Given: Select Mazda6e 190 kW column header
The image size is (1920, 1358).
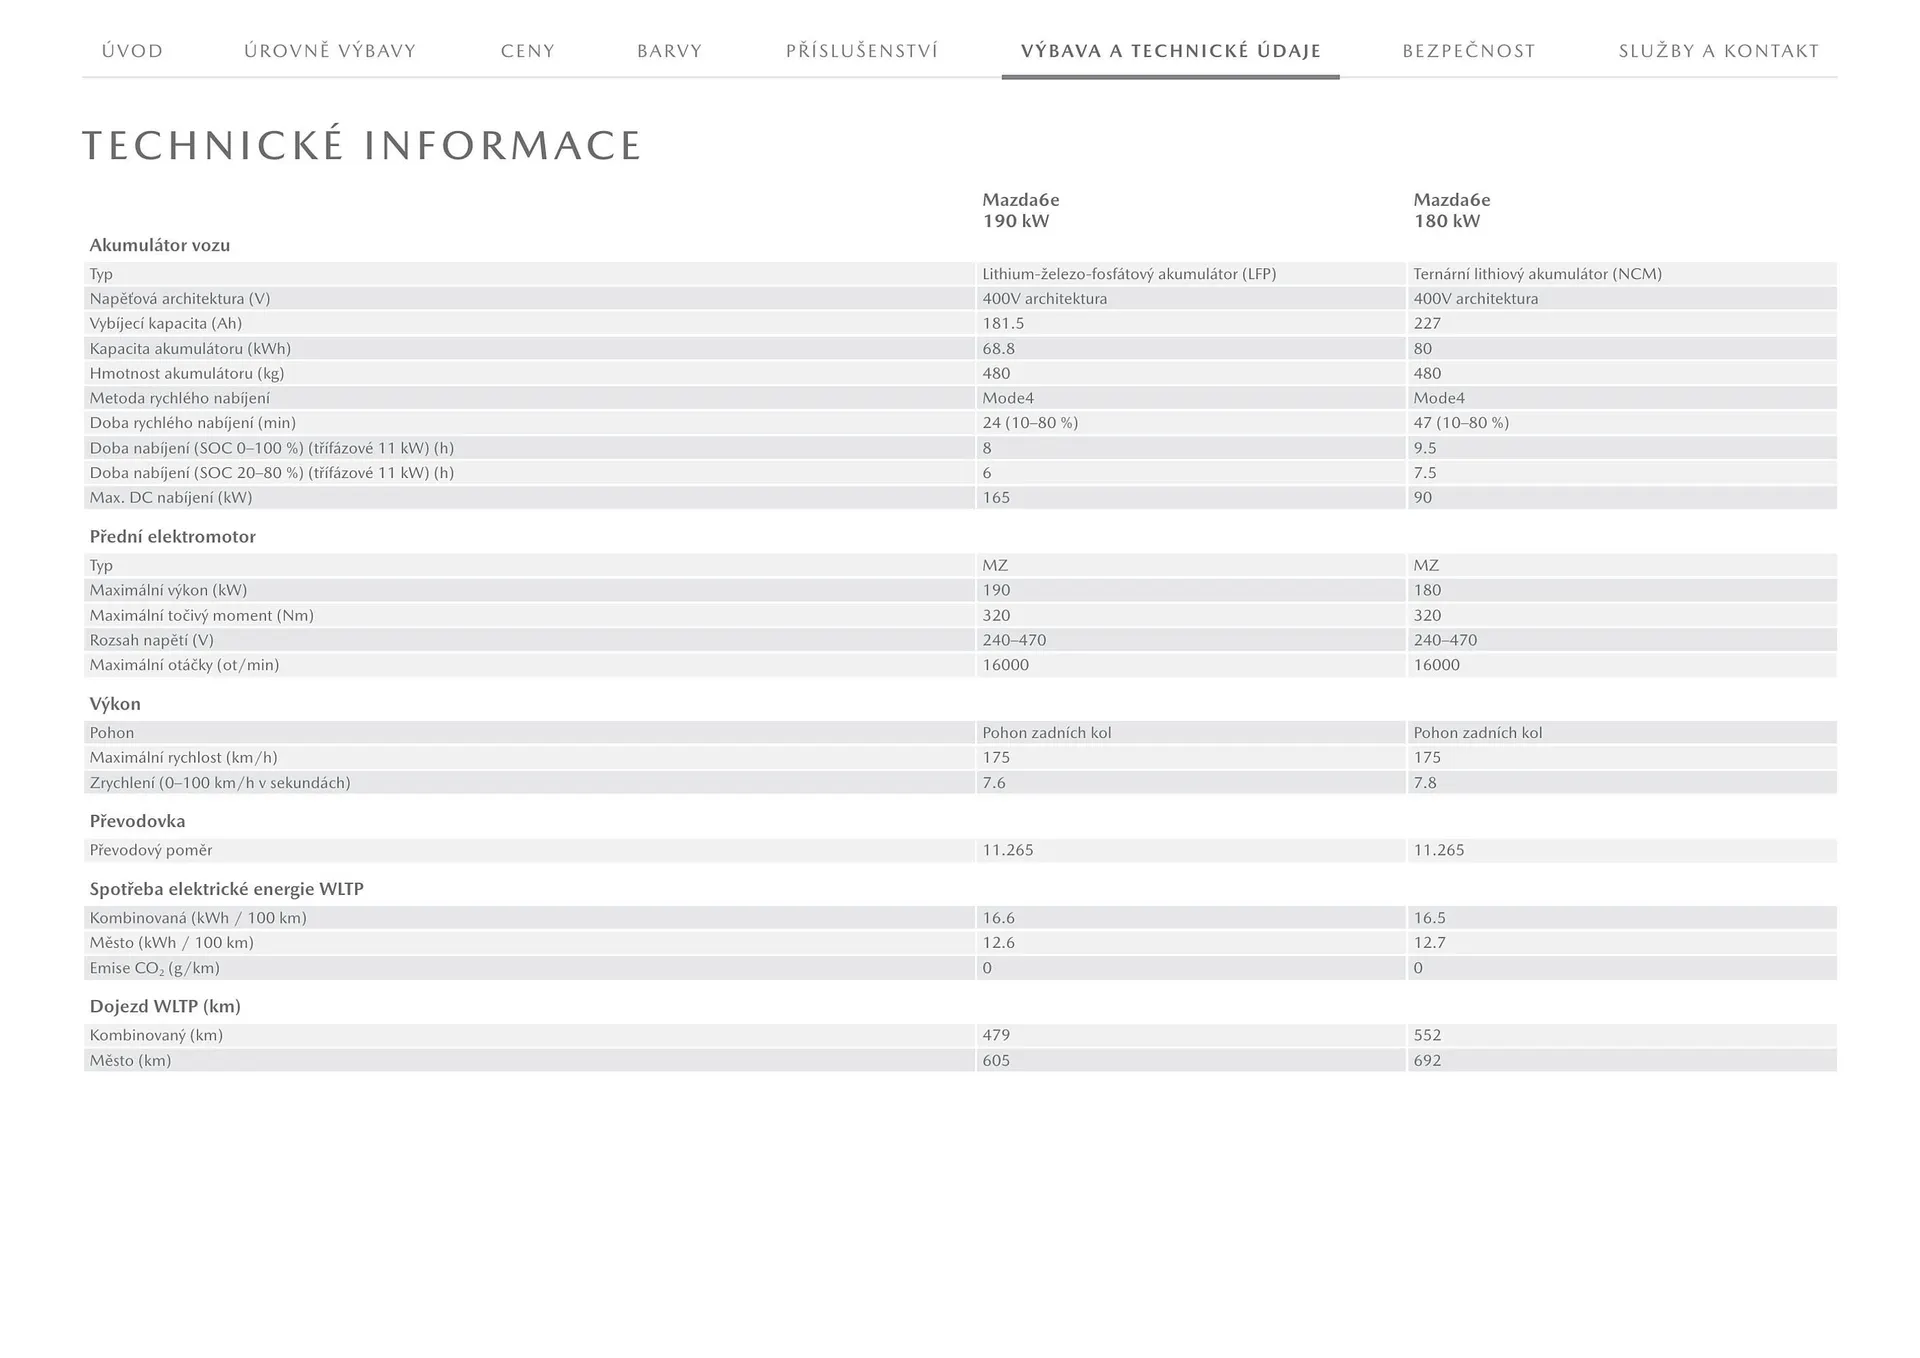Looking at the screenshot, I should tap(1020, 210).
